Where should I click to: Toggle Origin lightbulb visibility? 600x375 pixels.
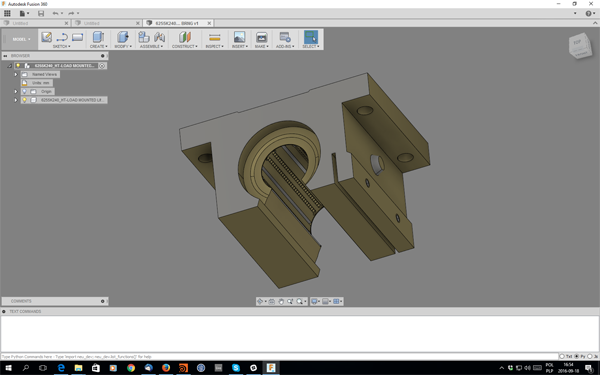pos(24,91)
